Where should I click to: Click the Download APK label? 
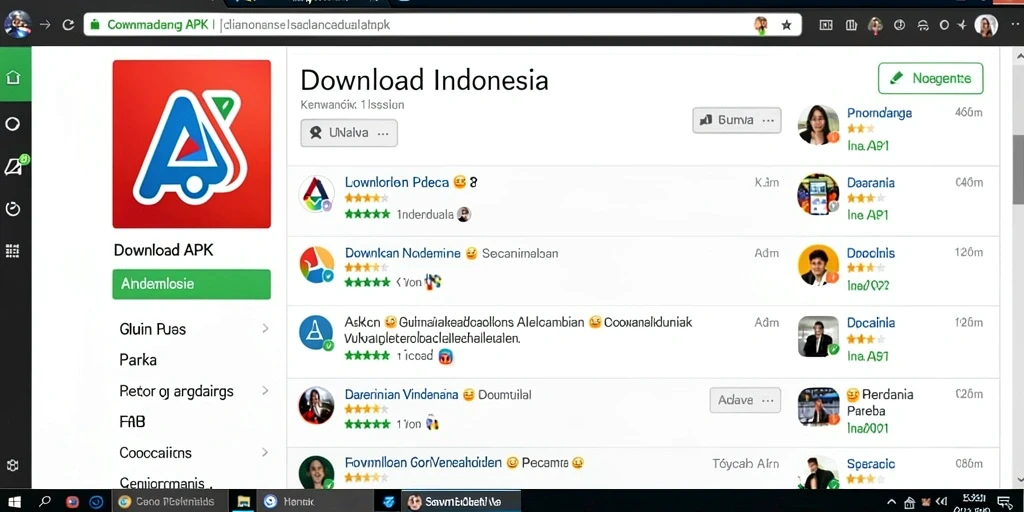click(x=163, y=250)
